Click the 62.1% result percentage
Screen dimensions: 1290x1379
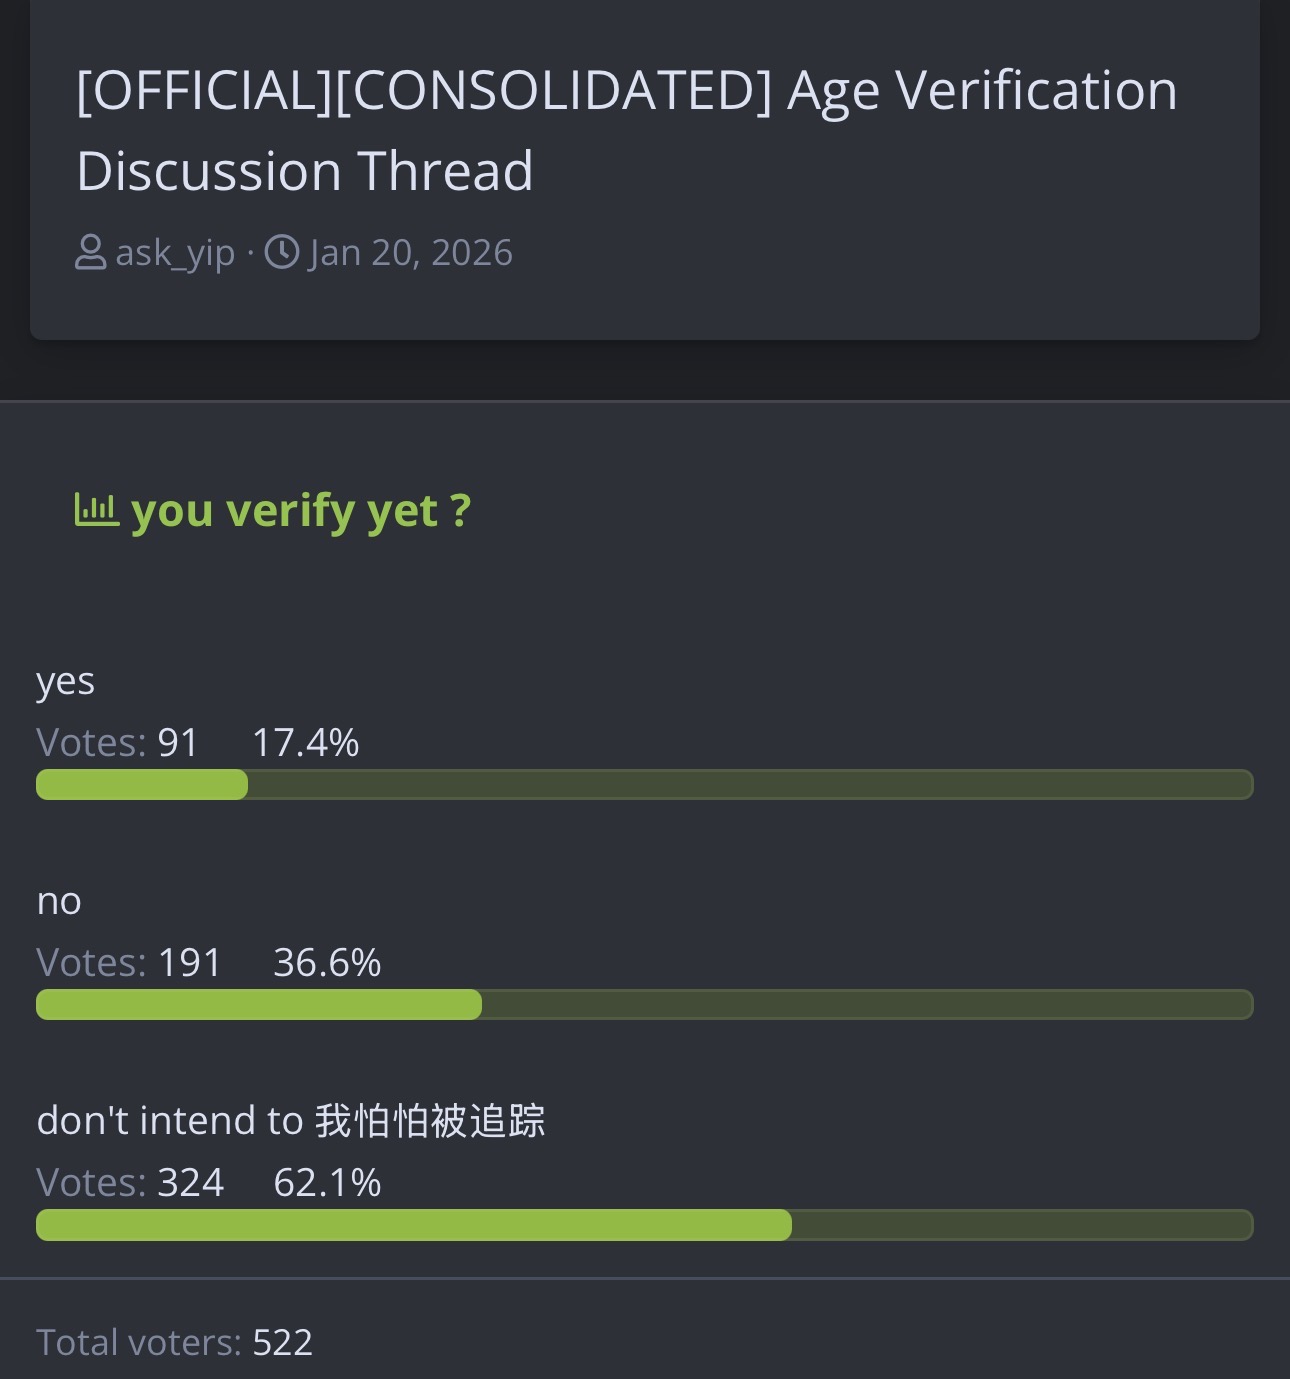(x=327, y=1183)
